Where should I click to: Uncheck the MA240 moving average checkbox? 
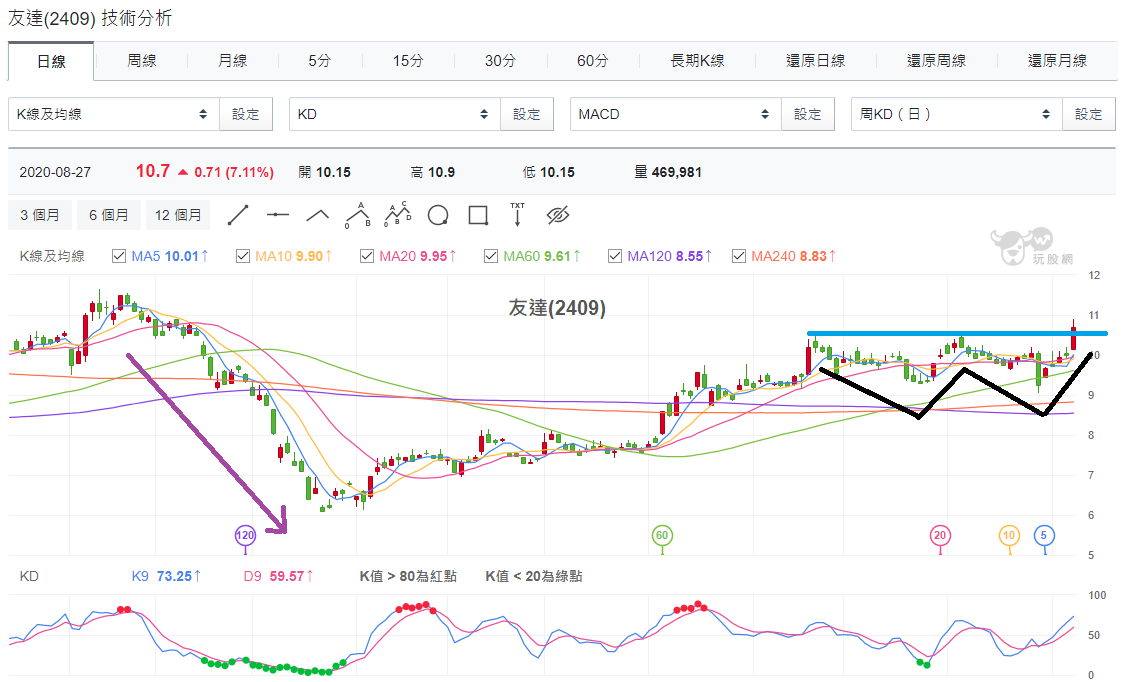coord(738,256)
